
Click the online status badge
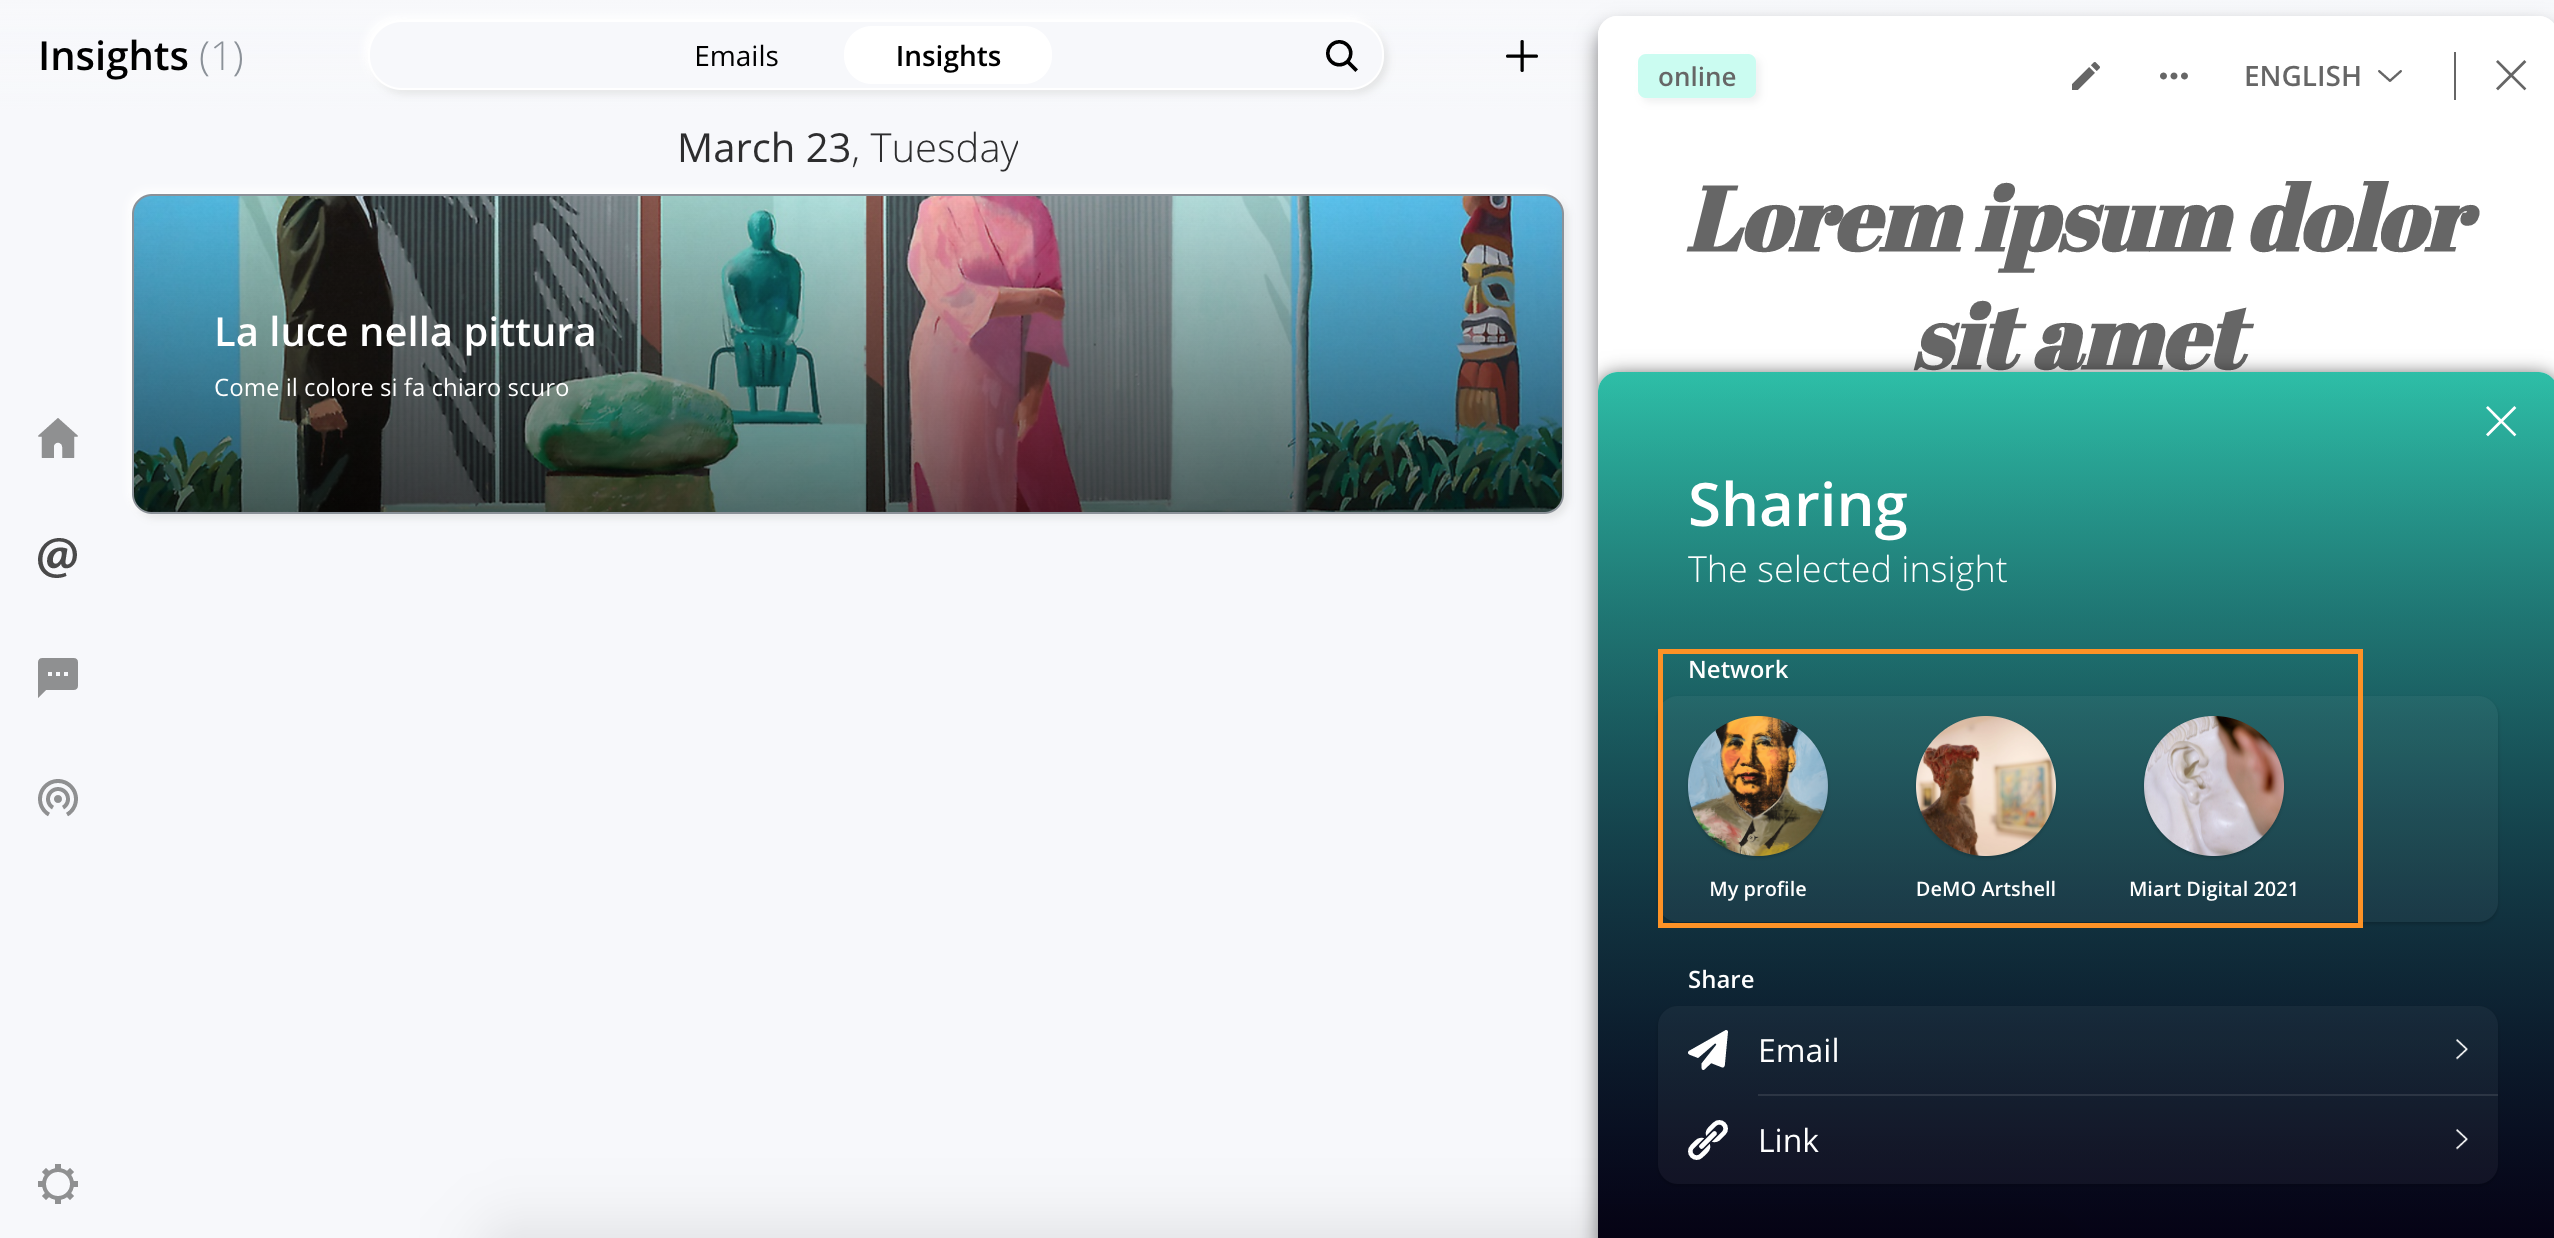coord(1696,76)
